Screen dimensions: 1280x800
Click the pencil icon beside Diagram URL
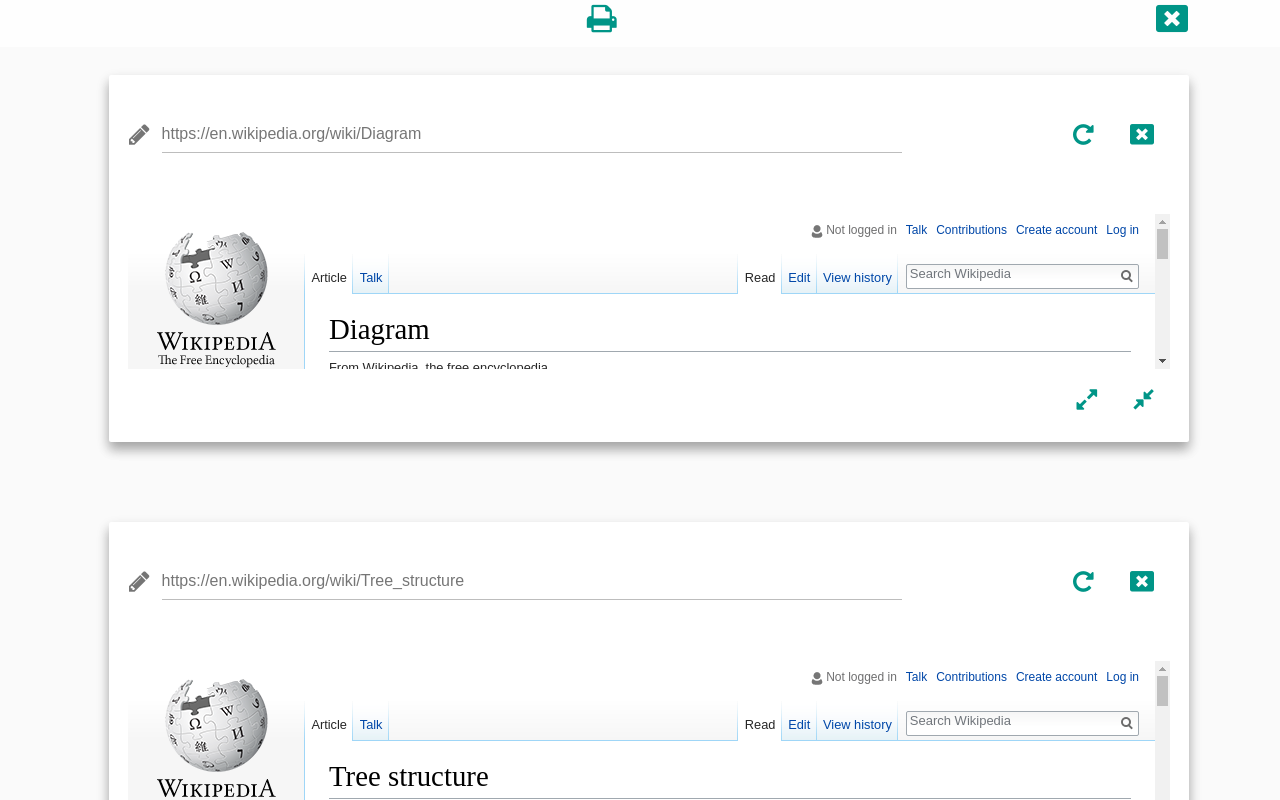click(x=139, y=135)
